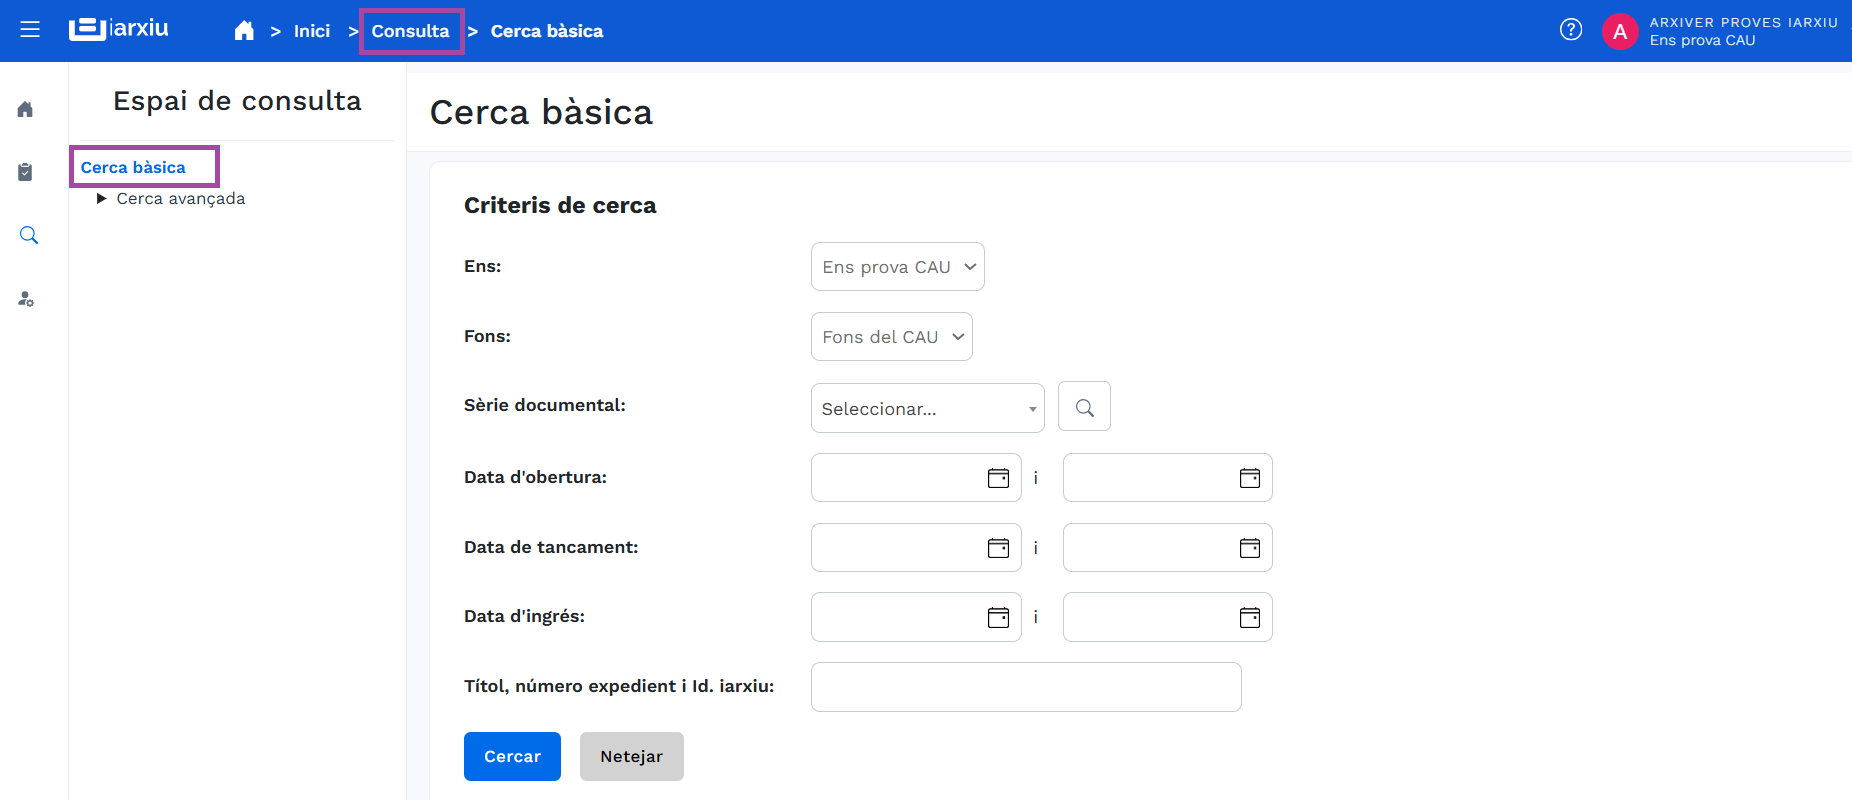1852x800 pixels.
Task: Open sidebar clipboard tasks icon
Action: click(x=26, y=172)
